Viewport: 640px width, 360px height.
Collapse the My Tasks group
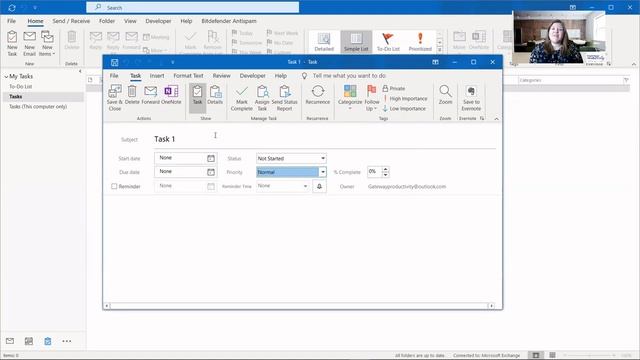click(6, 76)
